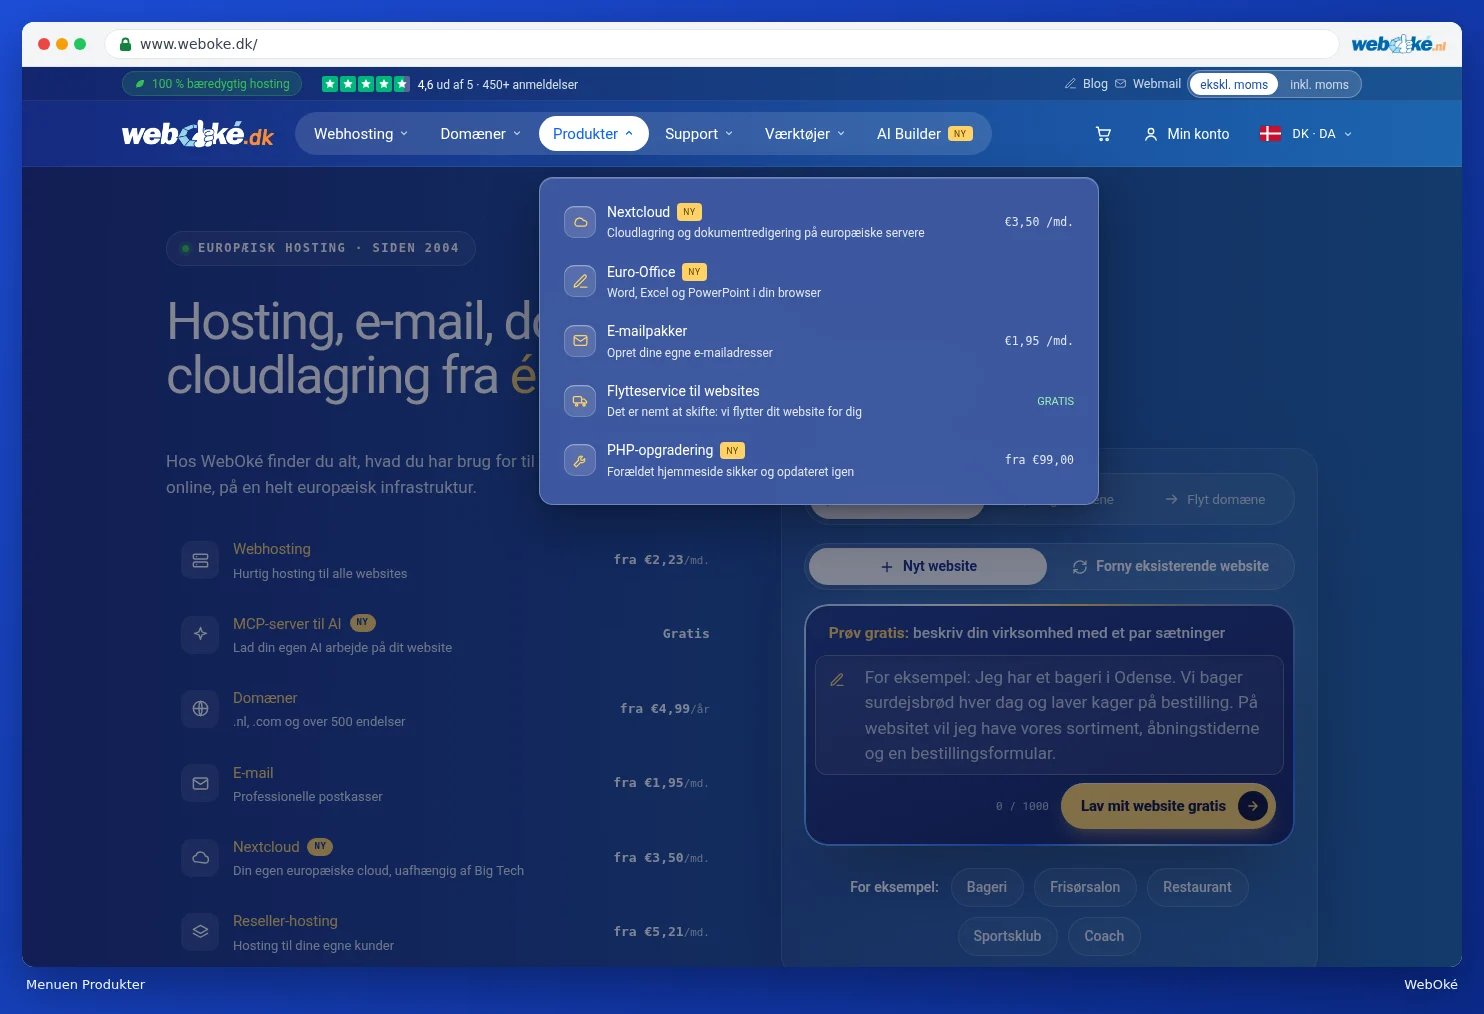Click the E-mailpakker envelope icon
Image resolution: width=1484 pixels, height=1014 pixels.
coord(580,341)
